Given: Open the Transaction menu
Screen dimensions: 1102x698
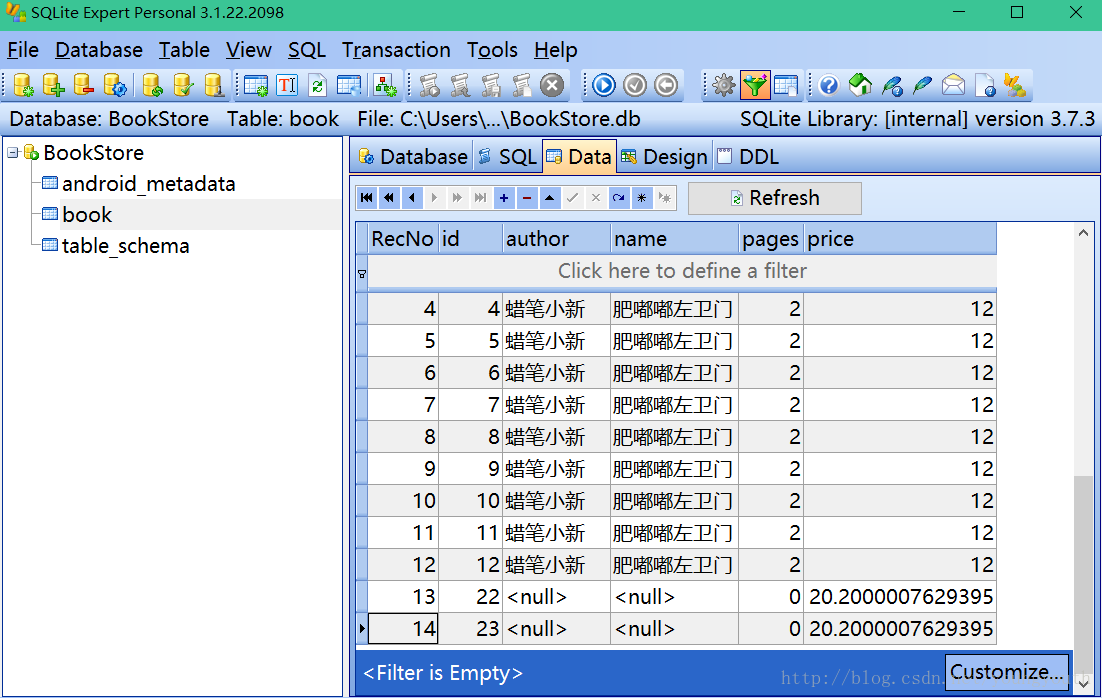Looking at the screenshot, I should coord(396,50).
